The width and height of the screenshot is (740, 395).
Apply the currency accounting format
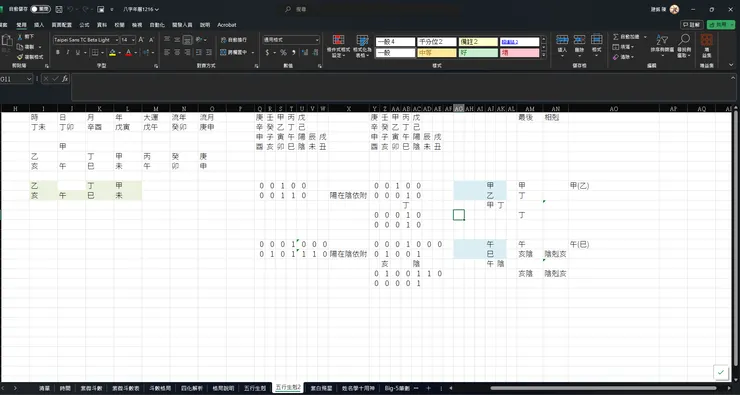pyautogui.click(x=267, y=52)
